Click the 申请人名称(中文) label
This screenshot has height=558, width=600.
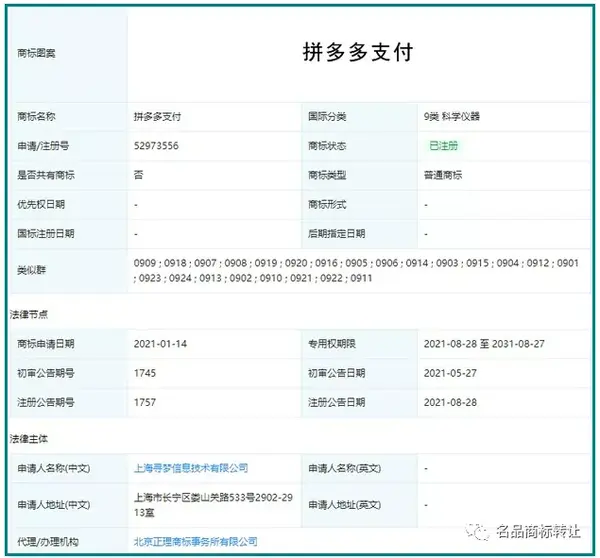tap(54, 468)
